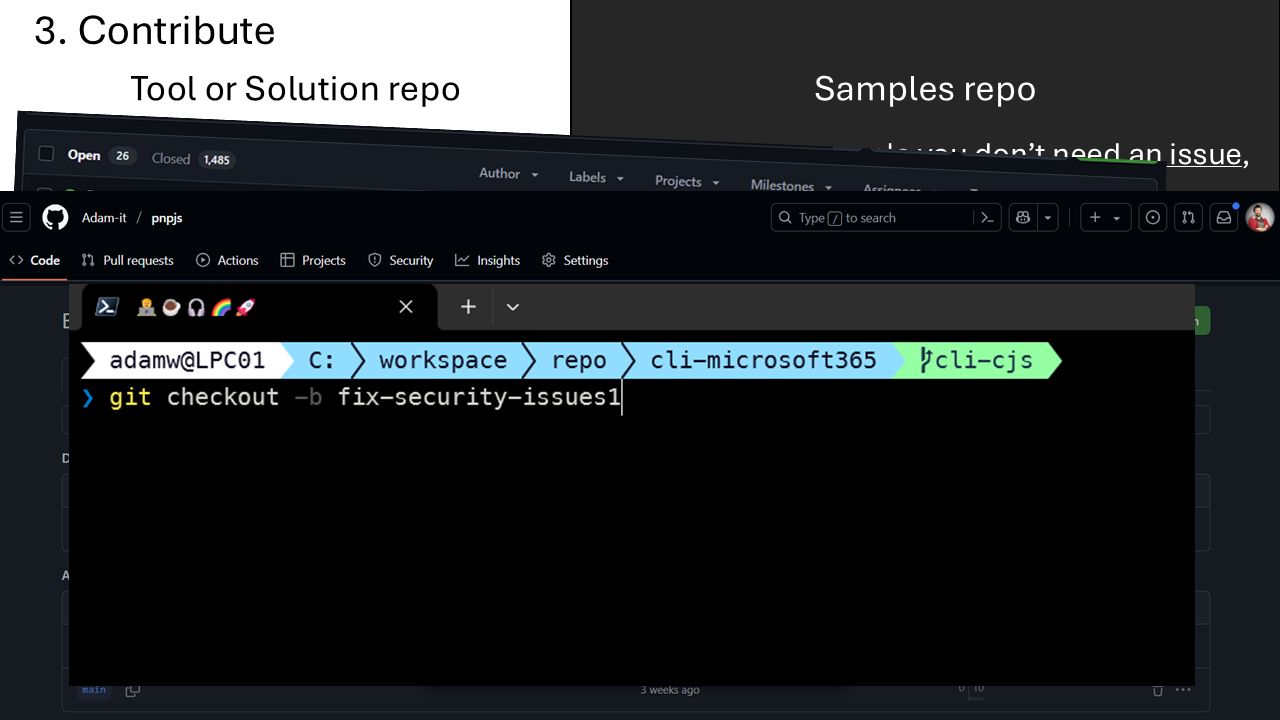1280x720 pixels.
Task: Click the 'Tool or Solution repo' heading
Action: coord(295,89)
